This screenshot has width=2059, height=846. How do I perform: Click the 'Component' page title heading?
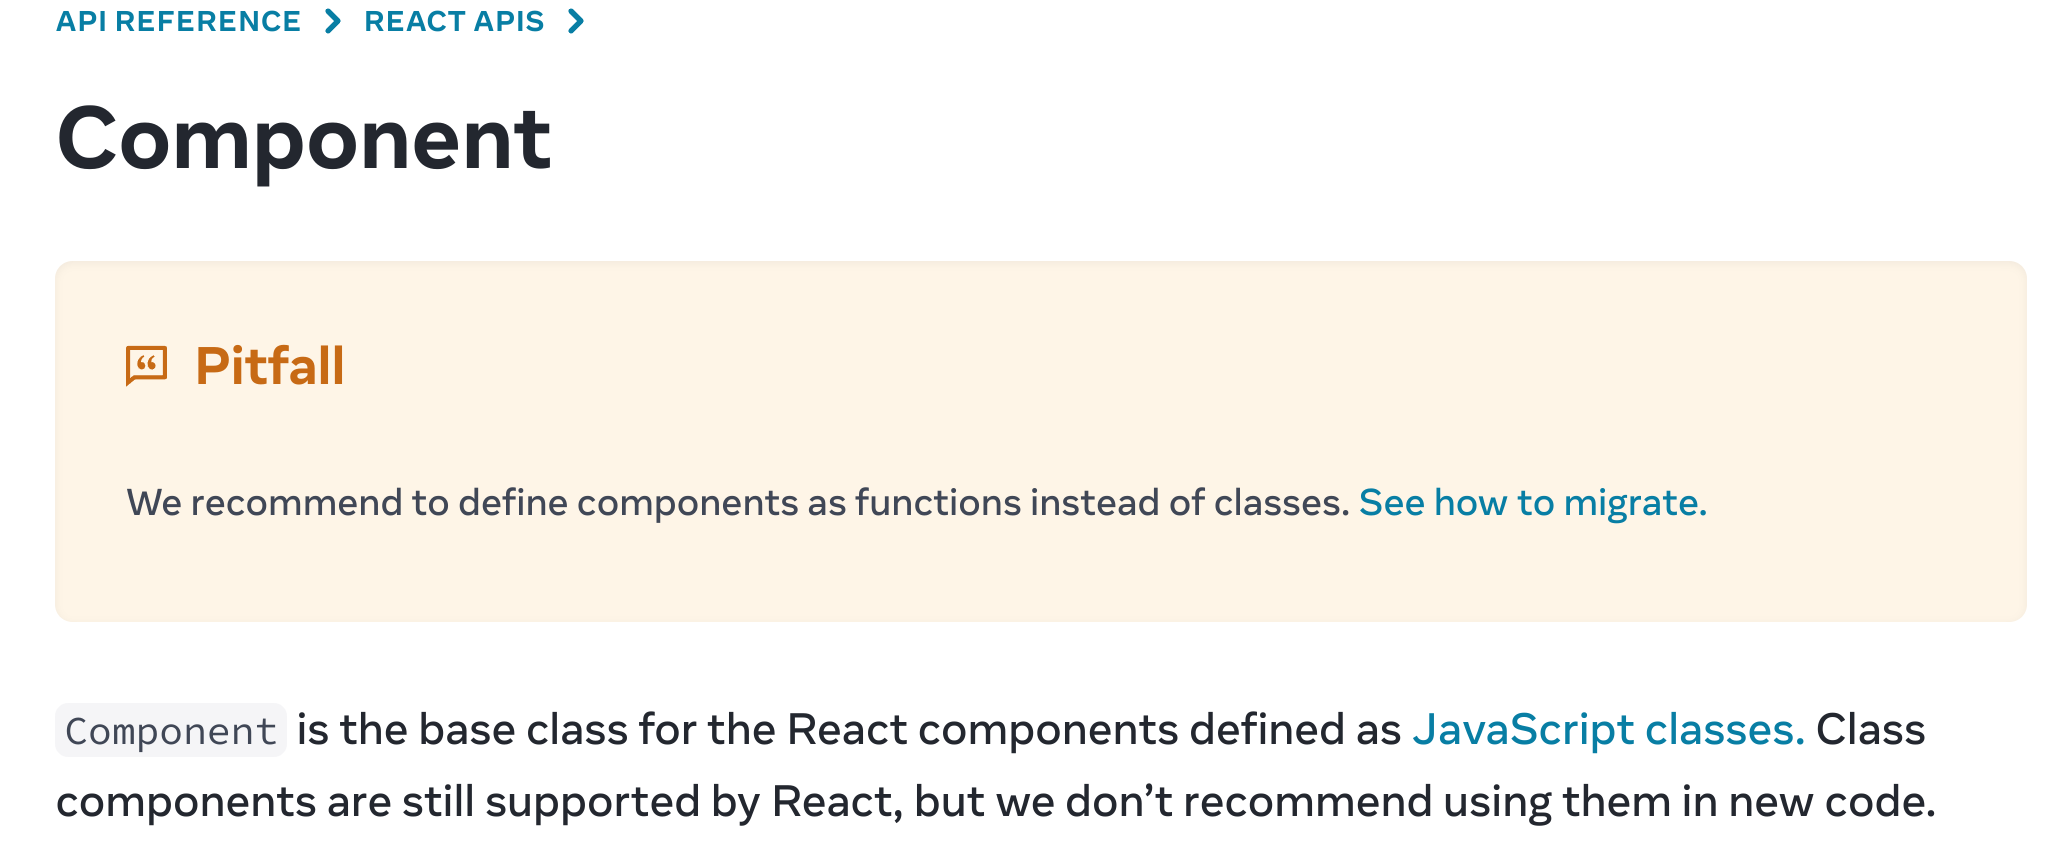click(x=304, y=138)
